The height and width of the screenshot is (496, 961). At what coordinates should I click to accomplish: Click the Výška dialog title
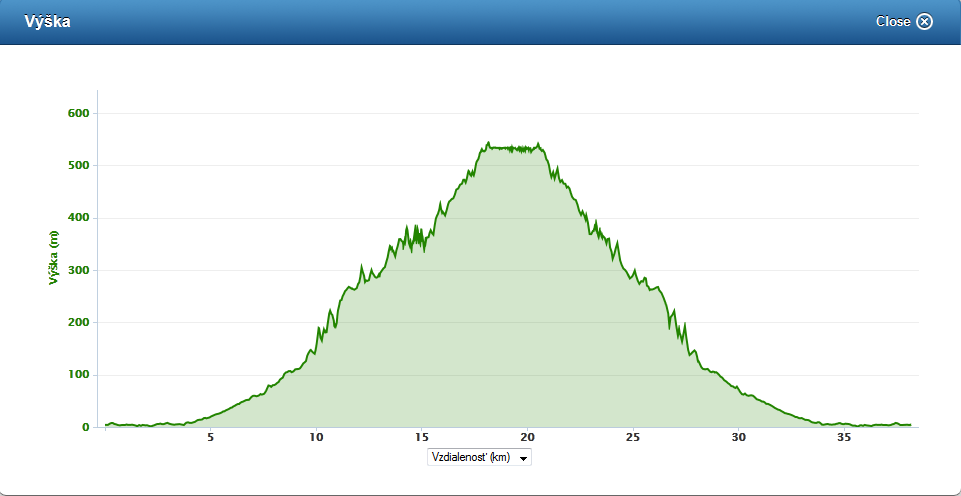[47, 21]
